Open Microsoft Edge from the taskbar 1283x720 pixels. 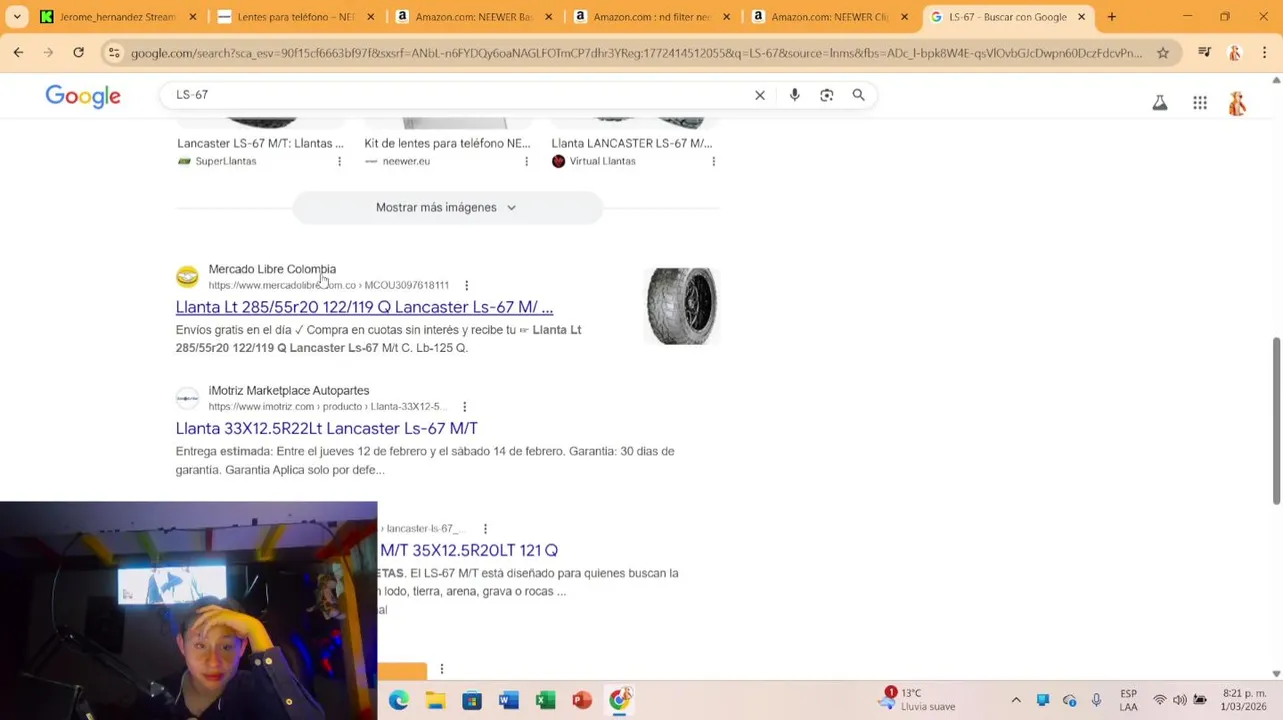click(x=398, y=700)
